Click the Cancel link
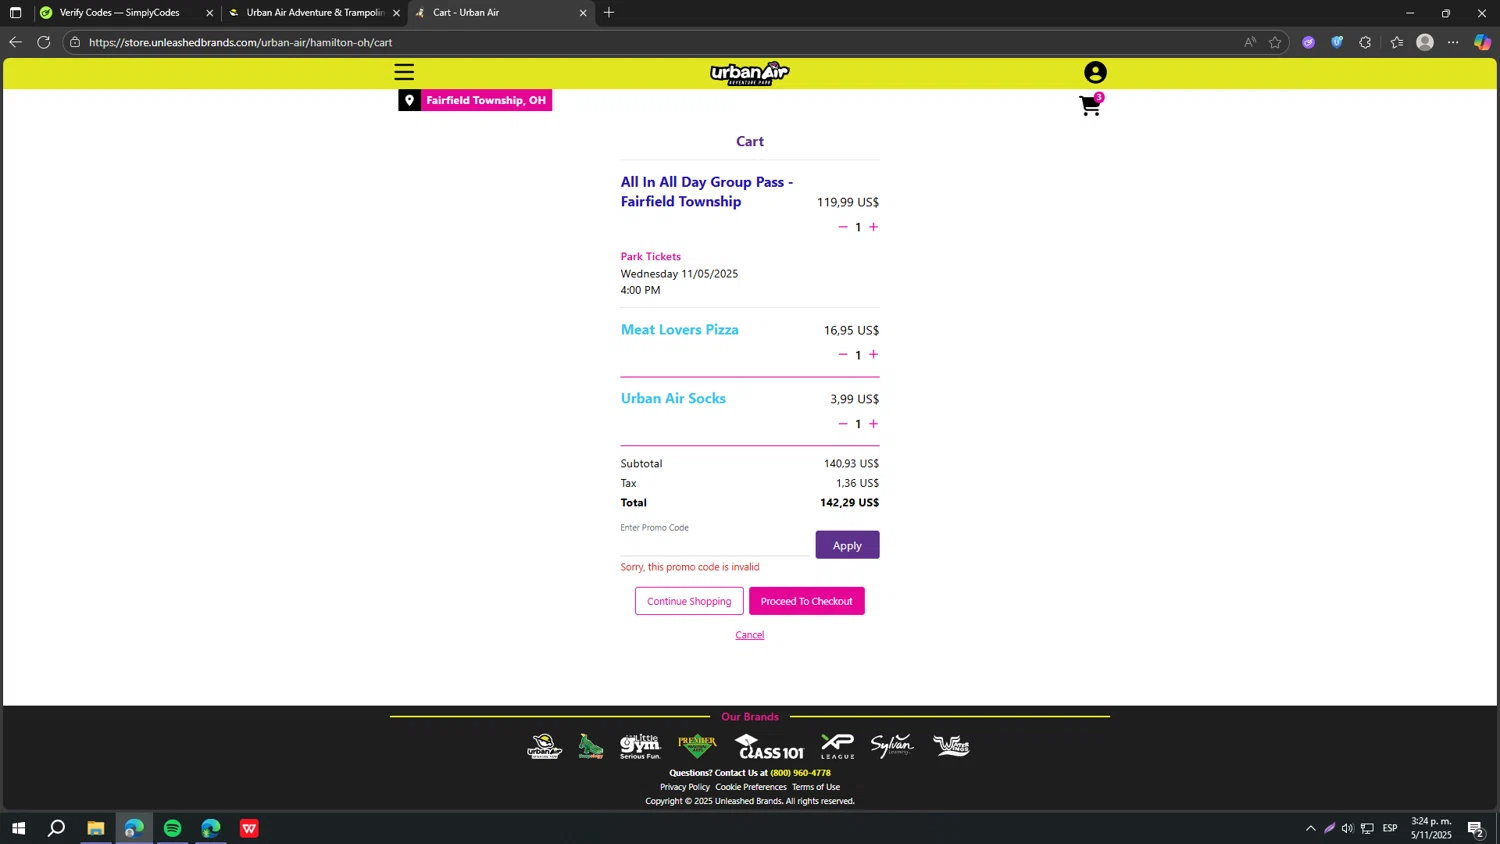The width and height of the screenshot is (1500, 844). pos(750,635)
